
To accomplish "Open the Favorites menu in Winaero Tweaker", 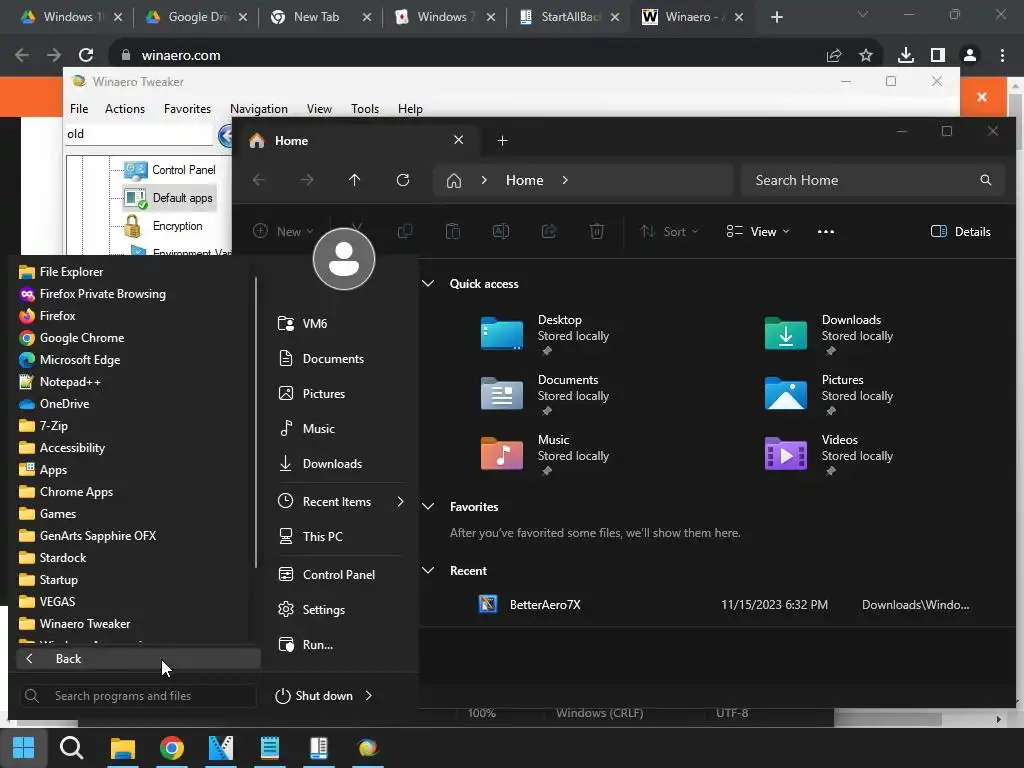I will click(187, 108).
